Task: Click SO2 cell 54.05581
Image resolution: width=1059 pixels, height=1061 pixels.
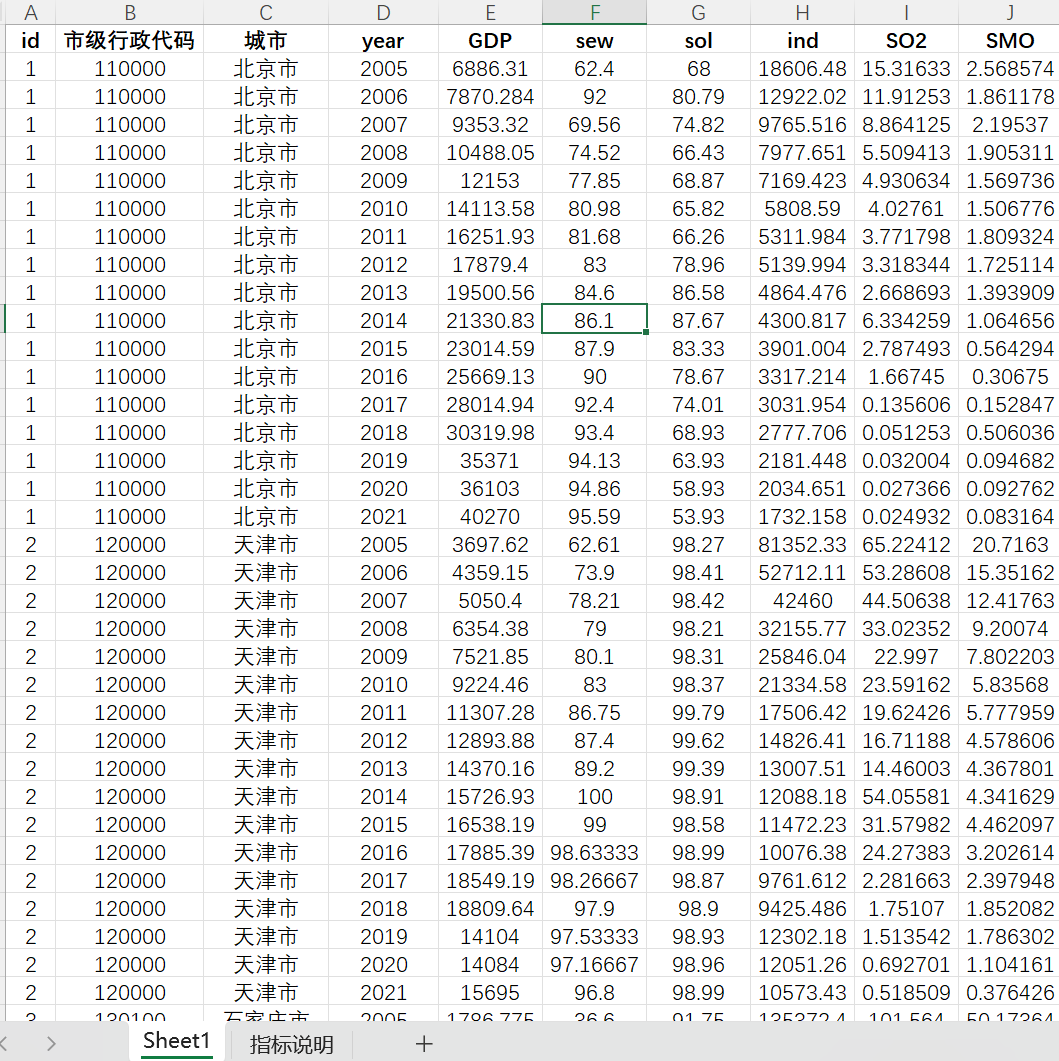Action: pyautogui.click(x=907, y=796)
